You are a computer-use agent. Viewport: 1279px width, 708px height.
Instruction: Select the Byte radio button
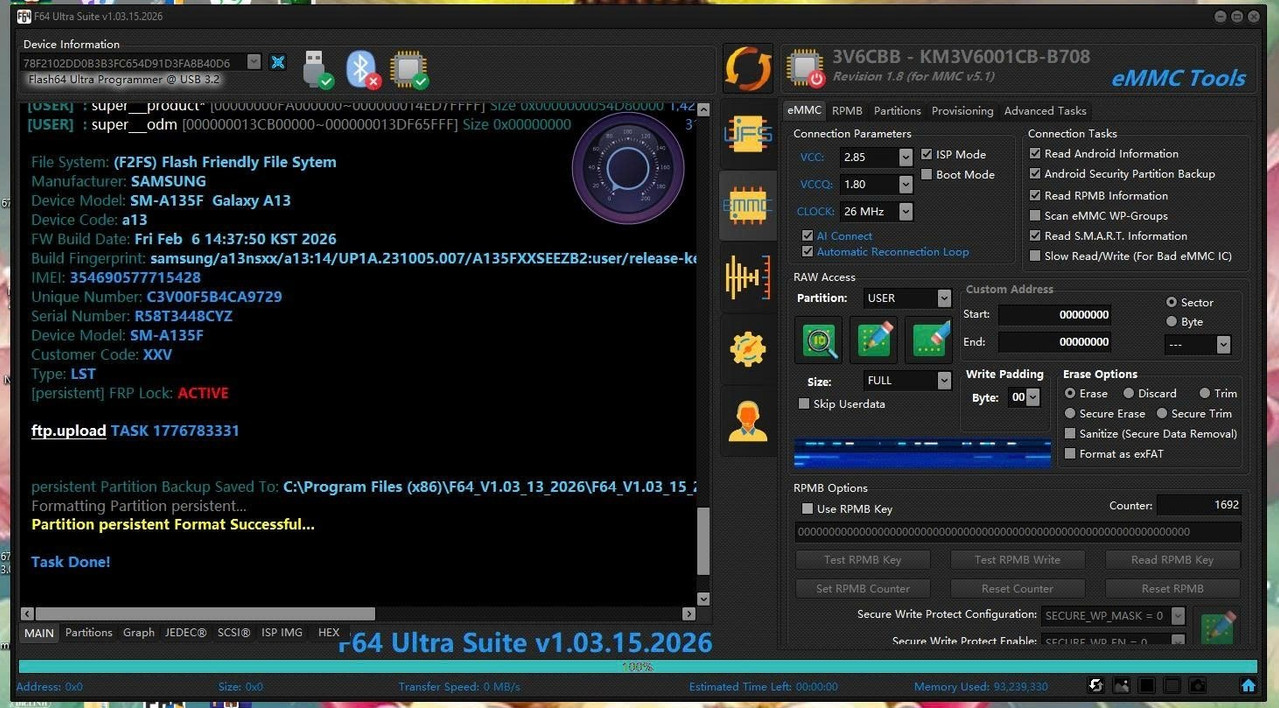click(x=1171, y=322)
